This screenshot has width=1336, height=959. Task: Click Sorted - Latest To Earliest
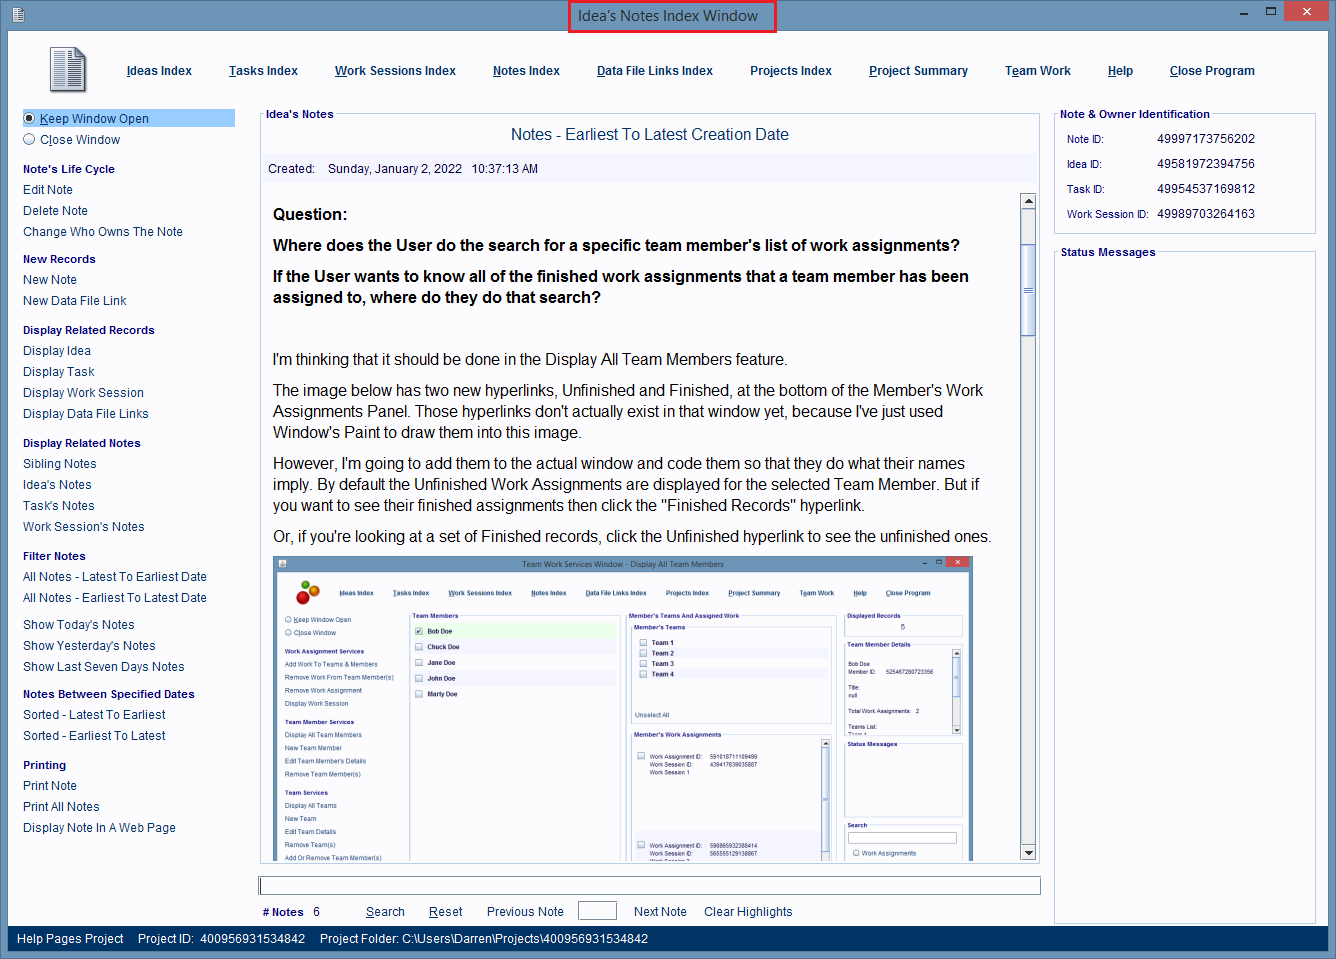94,715
